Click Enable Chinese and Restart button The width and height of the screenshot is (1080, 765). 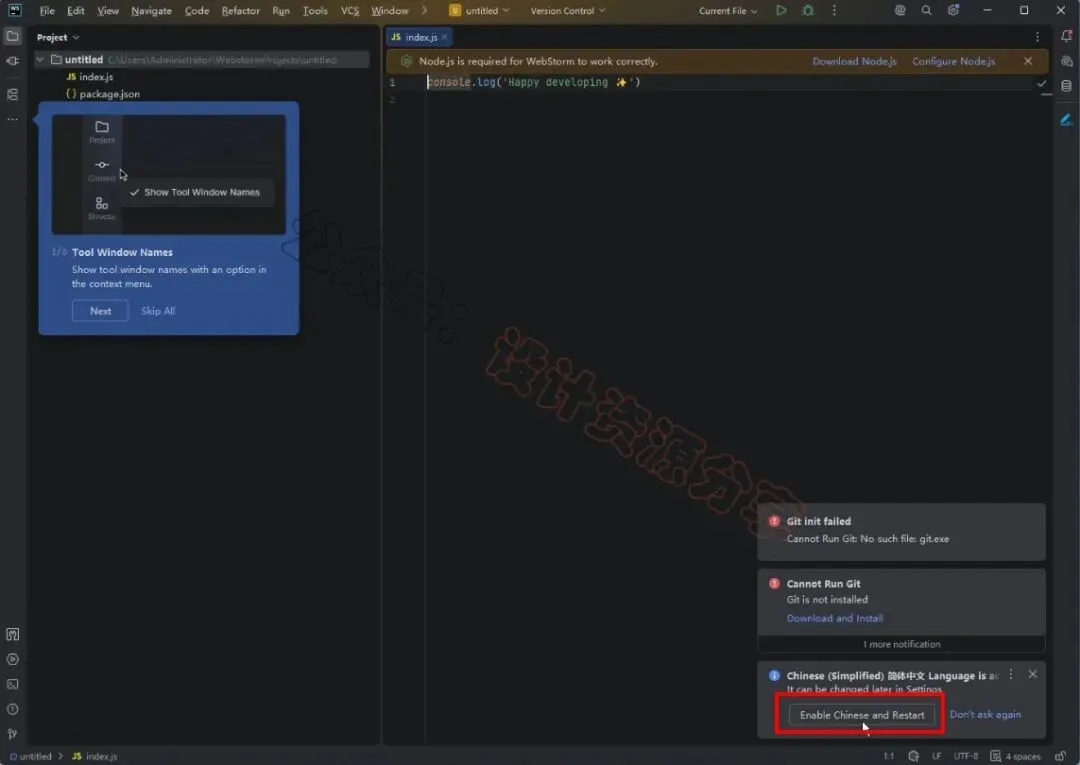862,715
